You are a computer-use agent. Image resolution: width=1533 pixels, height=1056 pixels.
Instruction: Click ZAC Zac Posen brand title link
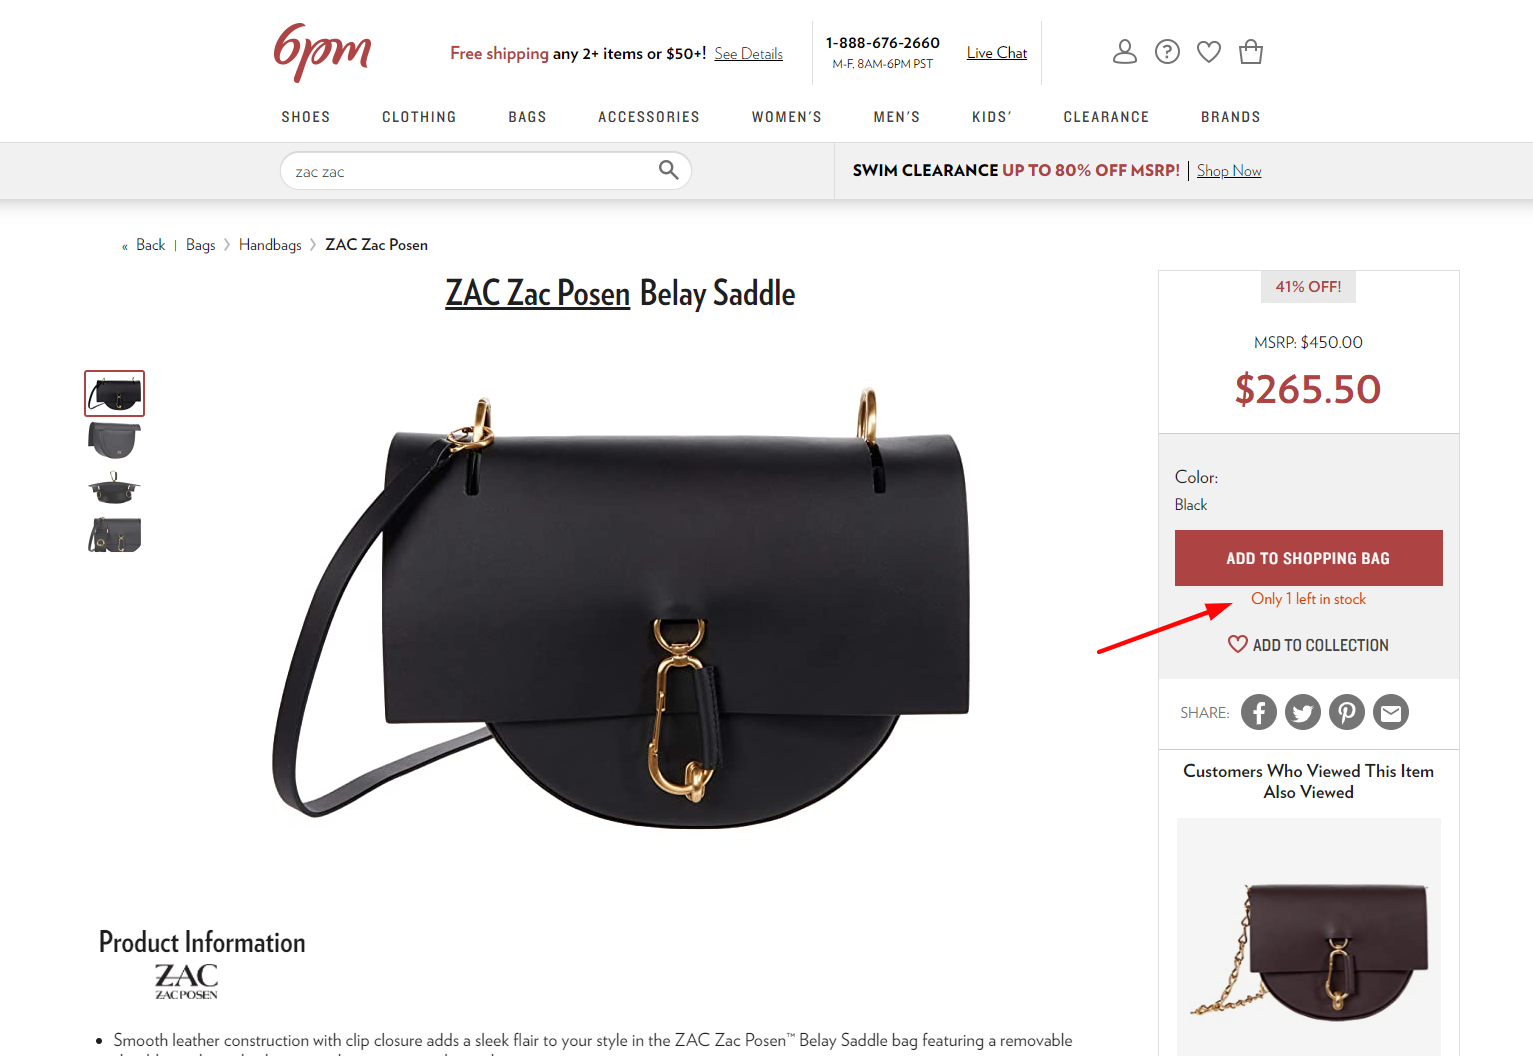pos(538,293)
